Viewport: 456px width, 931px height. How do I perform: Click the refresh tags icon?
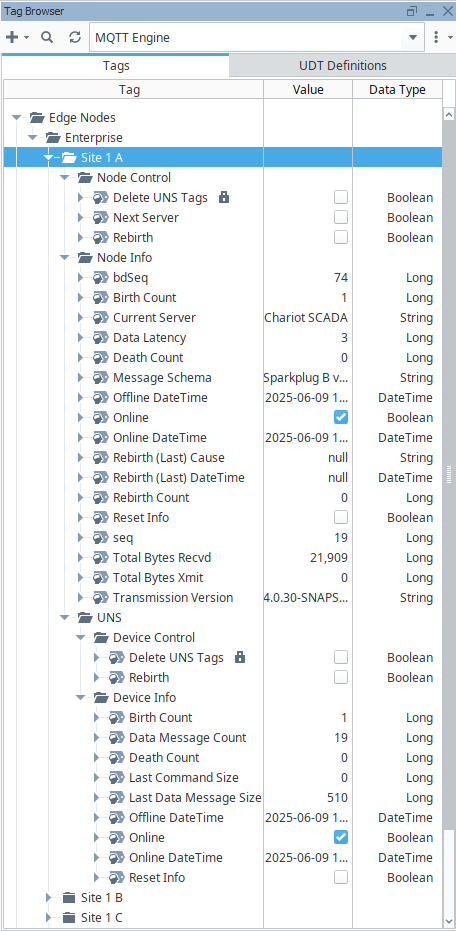pyautogui.click(x=75, y=37)
